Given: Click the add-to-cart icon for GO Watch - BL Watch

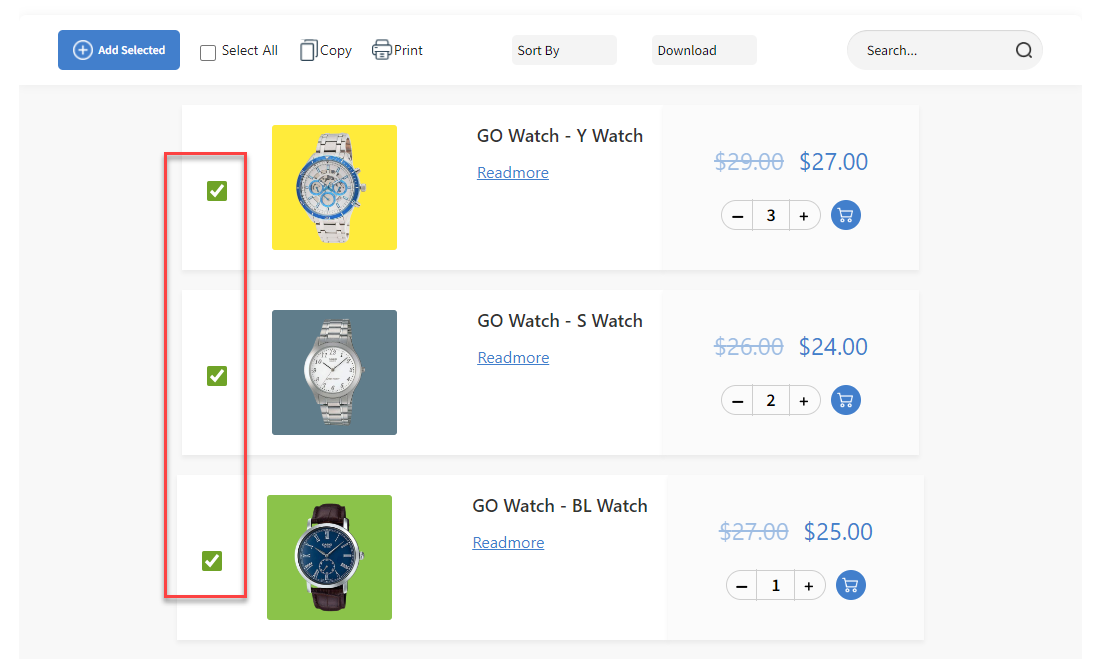Looking at the screenshot, I should (x=850, y=585).
